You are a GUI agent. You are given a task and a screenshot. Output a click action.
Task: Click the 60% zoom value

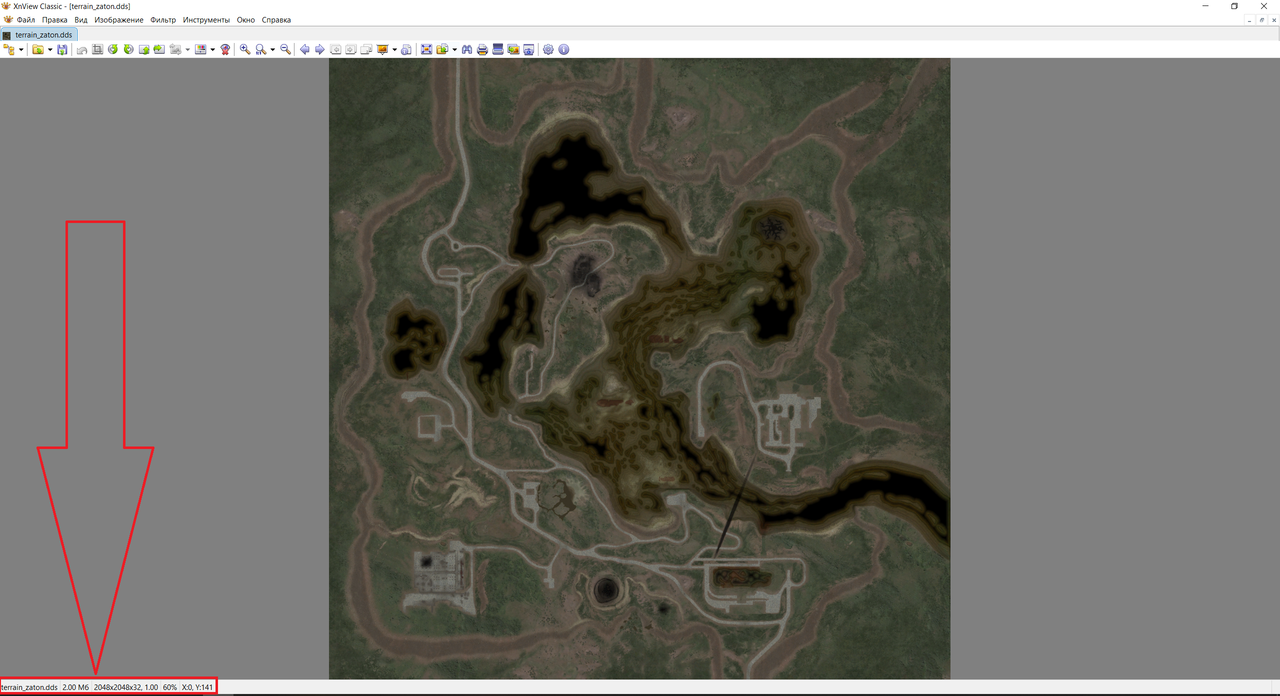pyautogui.click(x=170, y=688)
